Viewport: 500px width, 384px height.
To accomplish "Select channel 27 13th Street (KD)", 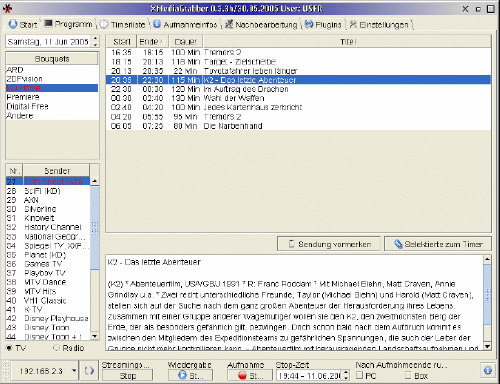I will click(x=48, y=182).
